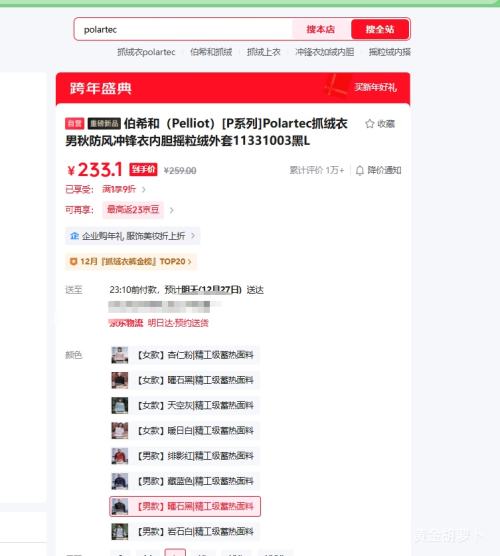The height and width of the screenshot is (556, 500).
Task: Click the 12月 TOP20 ranking badge icon
Action: (73, 262)
